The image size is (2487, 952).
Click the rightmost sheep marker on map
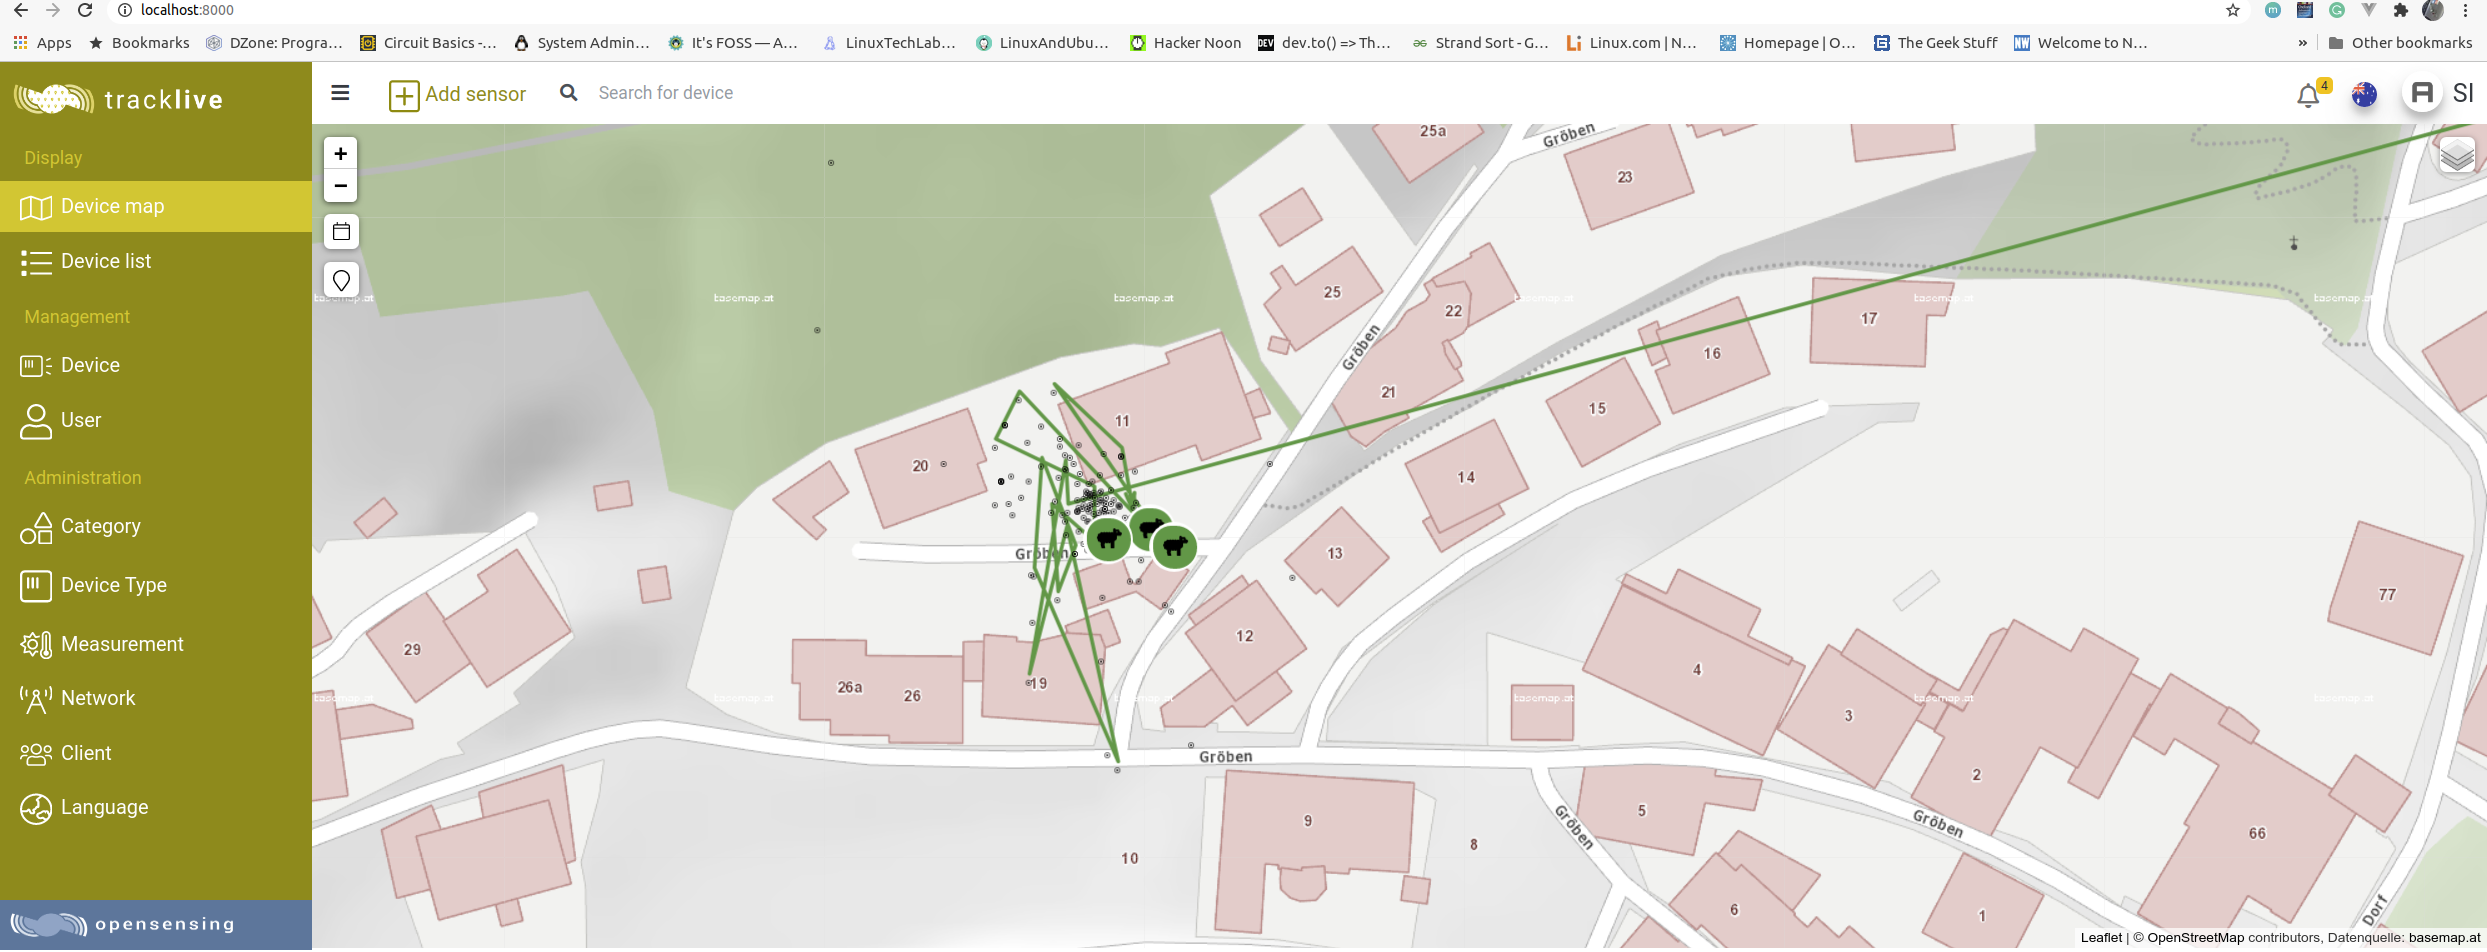click(1175, 547)
